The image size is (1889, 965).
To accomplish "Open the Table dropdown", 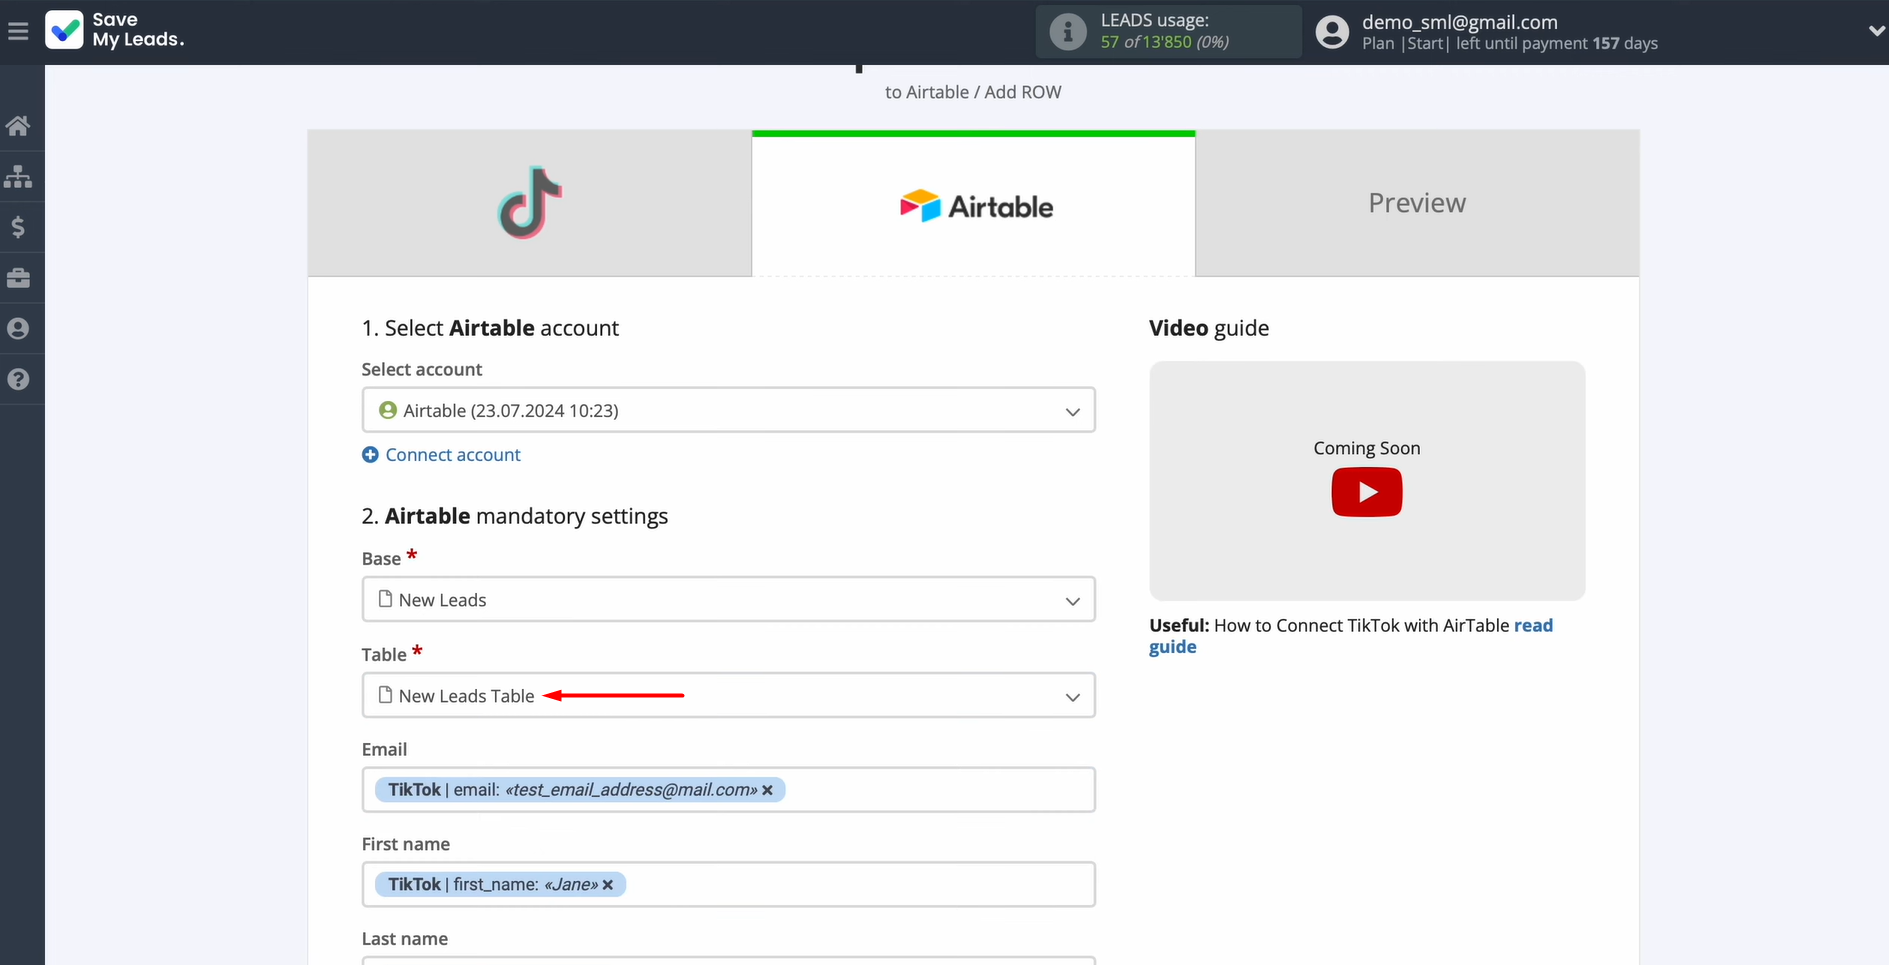I will [x=728, y=696].
